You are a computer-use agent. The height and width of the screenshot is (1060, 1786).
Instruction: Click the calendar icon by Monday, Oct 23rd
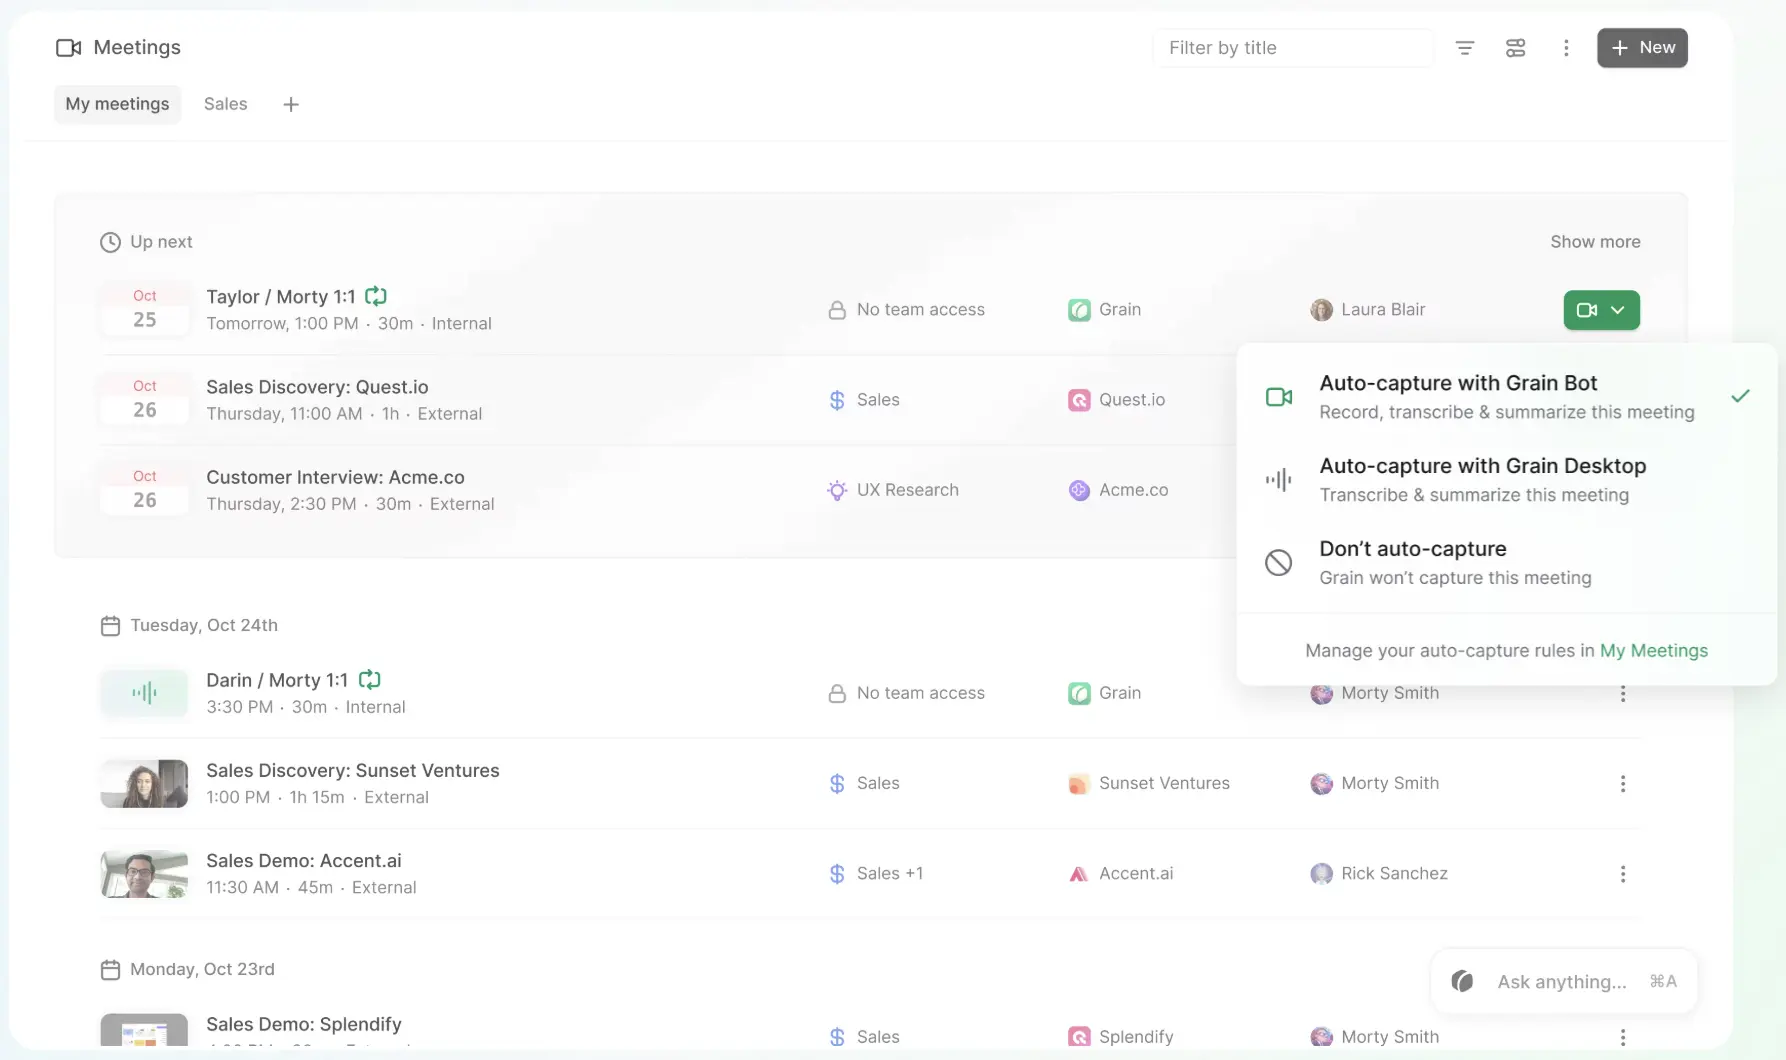click(110, 970)
